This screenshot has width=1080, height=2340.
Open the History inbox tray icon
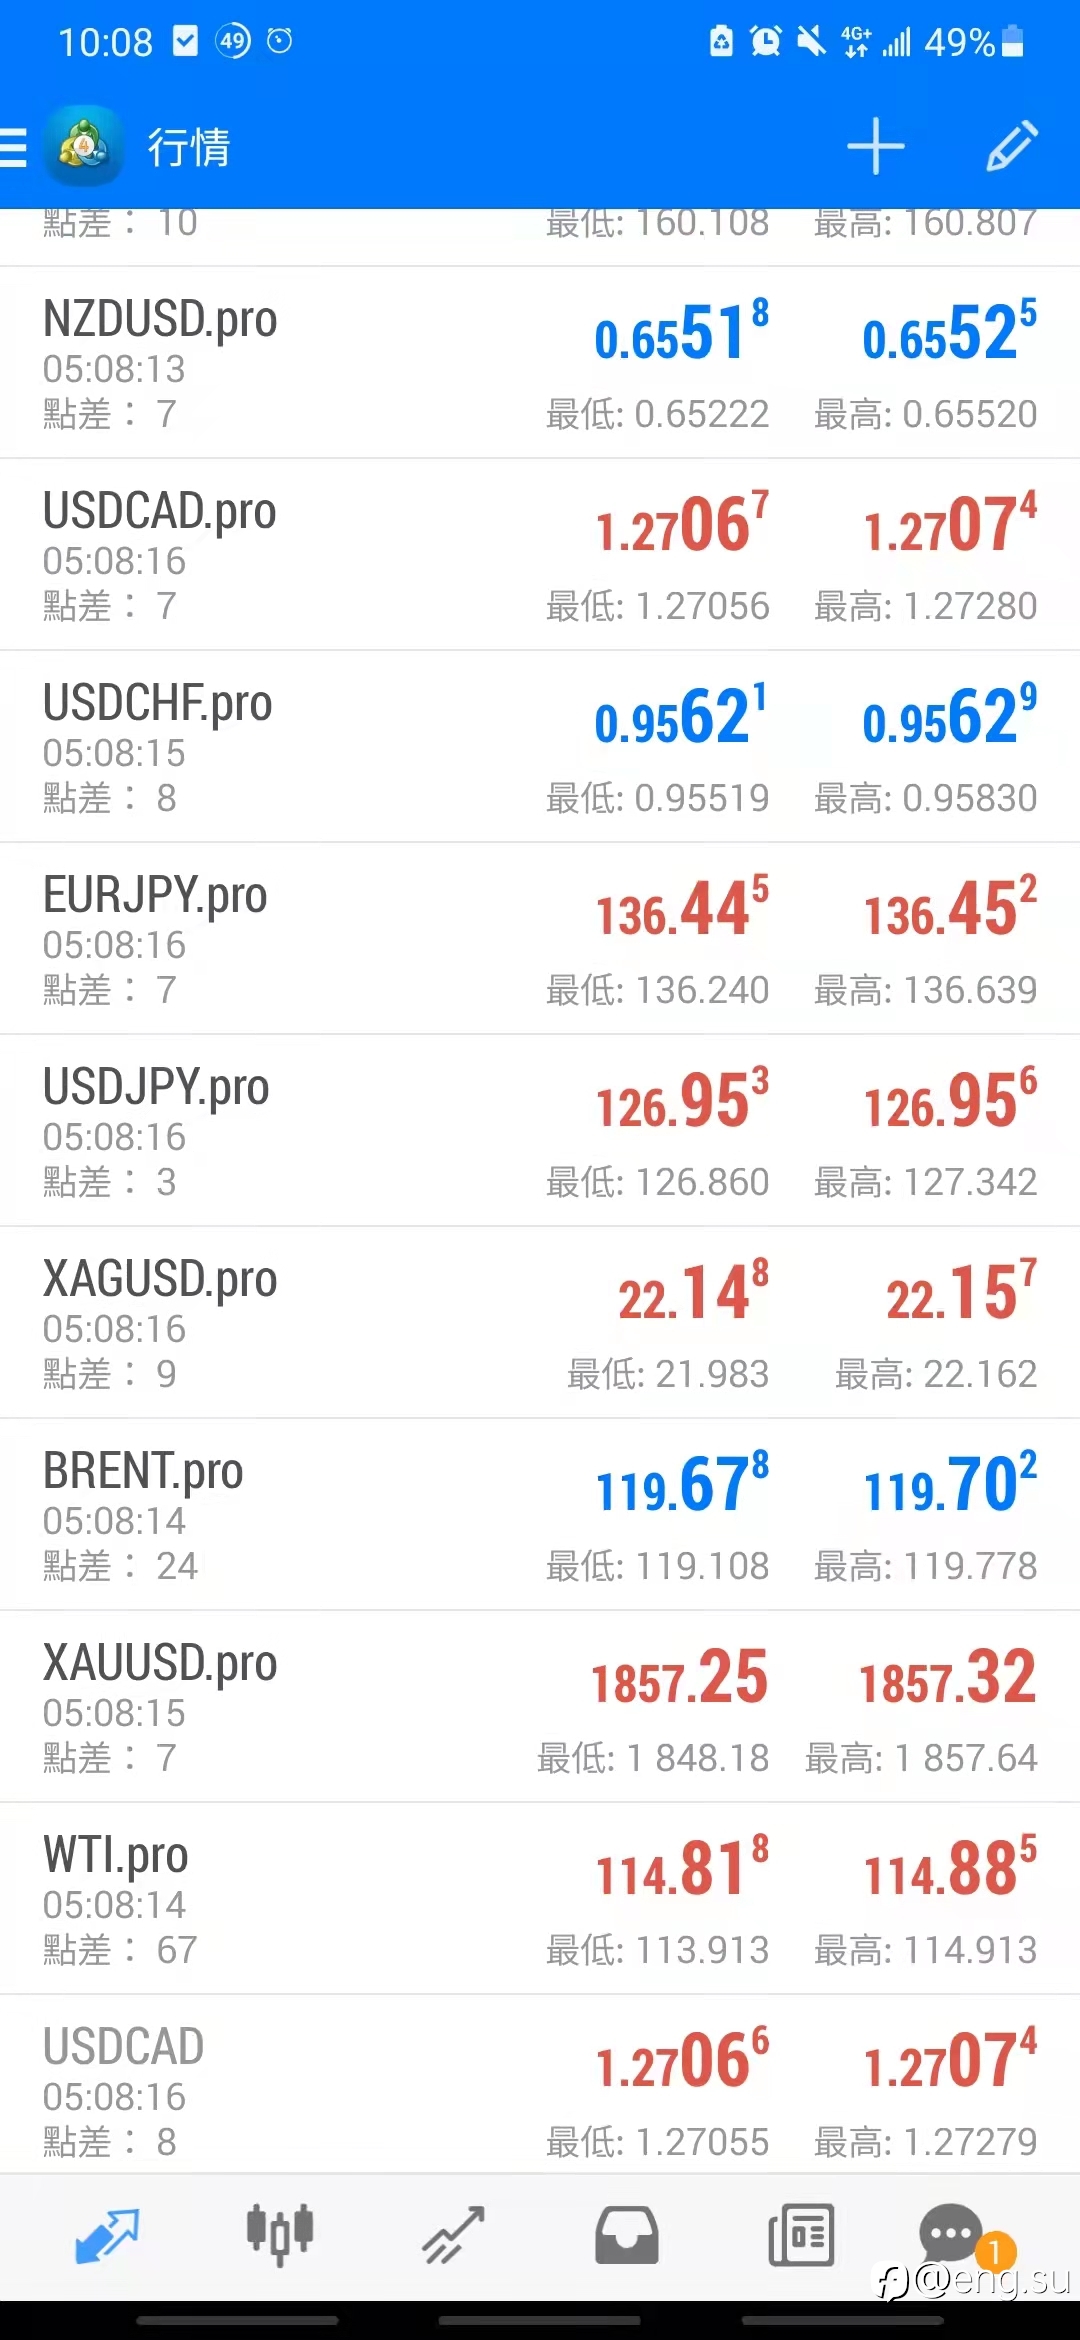[x=627, y=2236]
